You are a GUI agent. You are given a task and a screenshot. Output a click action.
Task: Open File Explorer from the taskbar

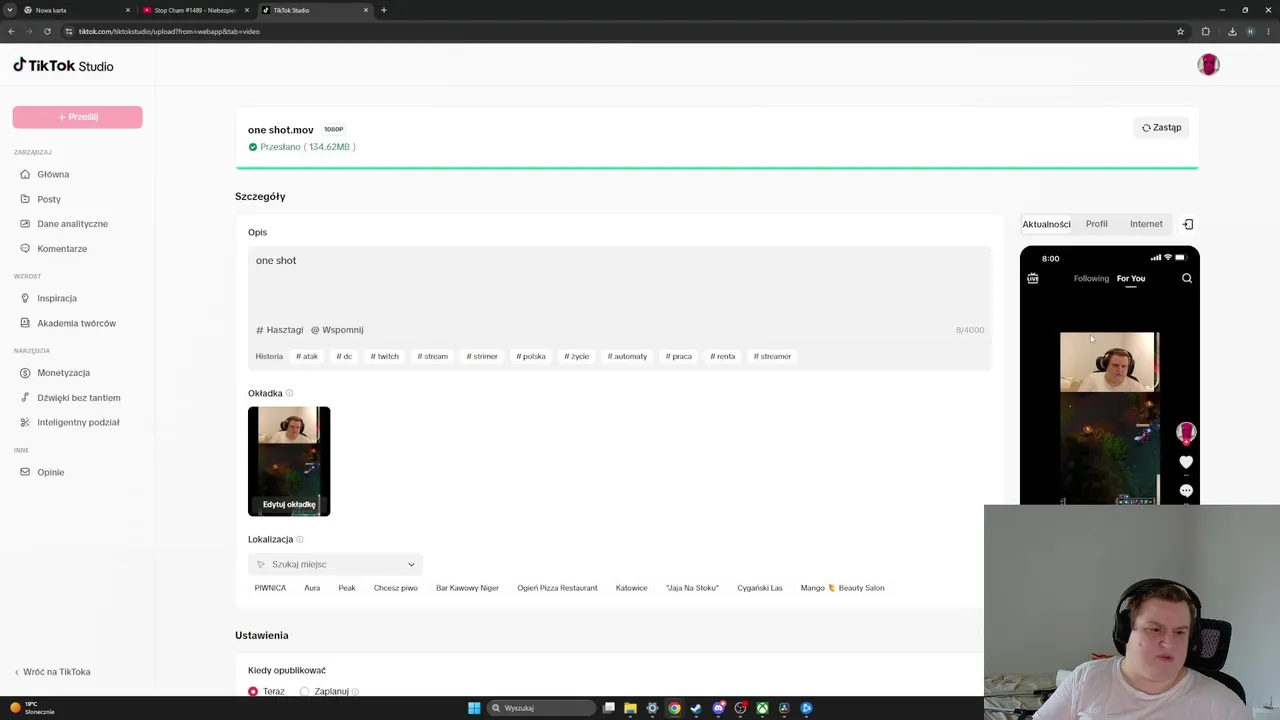coord(630,708)
